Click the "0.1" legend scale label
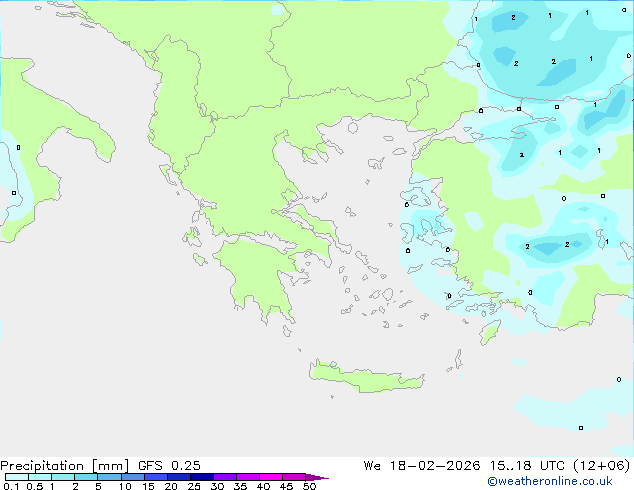Image resolution: width=634 pixels, height=490 pixels. coord(11,486)
